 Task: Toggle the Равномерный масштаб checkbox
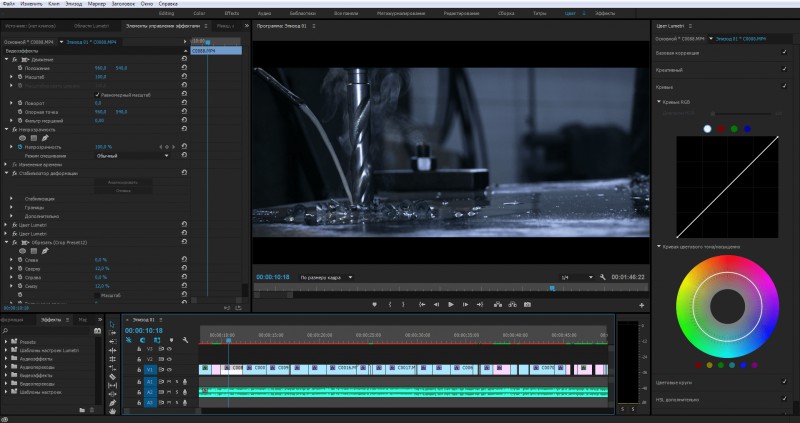point(98,93)
